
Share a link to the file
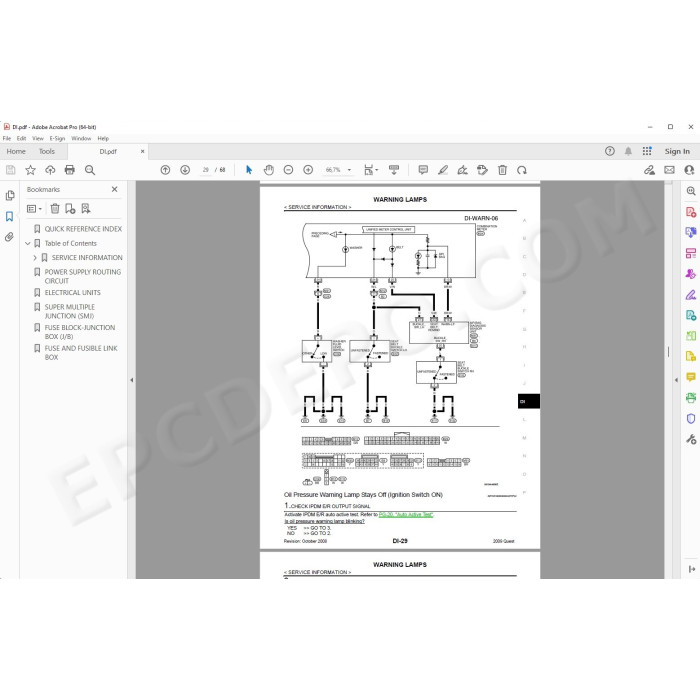pyautogui.click(x=649, y=170)
